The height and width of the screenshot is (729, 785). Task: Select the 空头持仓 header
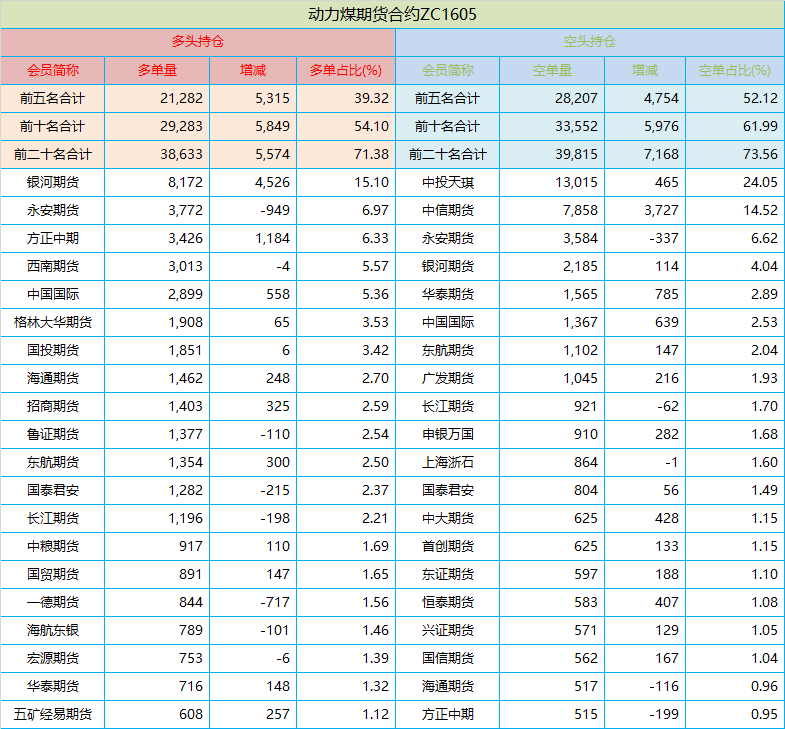click(590, 42)
